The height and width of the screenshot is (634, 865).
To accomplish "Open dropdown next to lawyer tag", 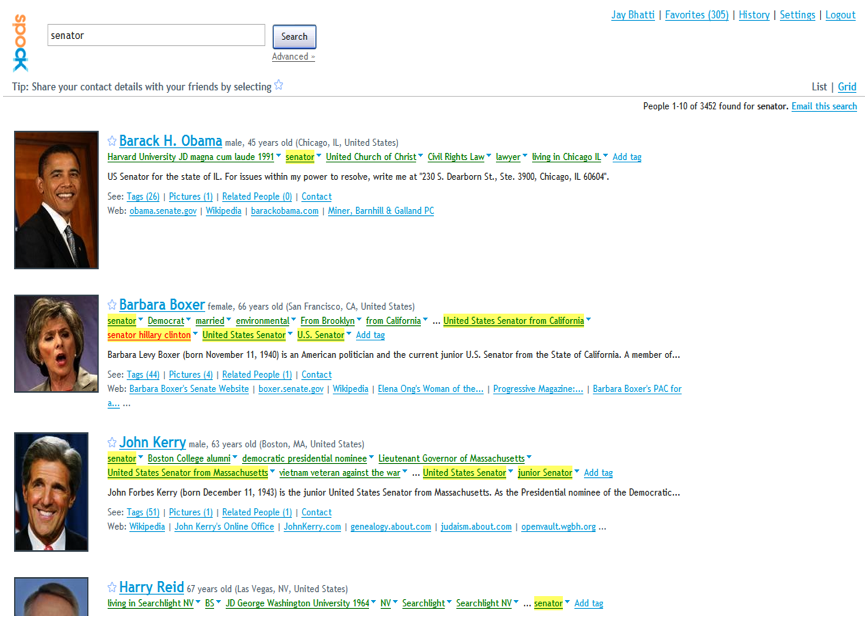I will point(525,156).
